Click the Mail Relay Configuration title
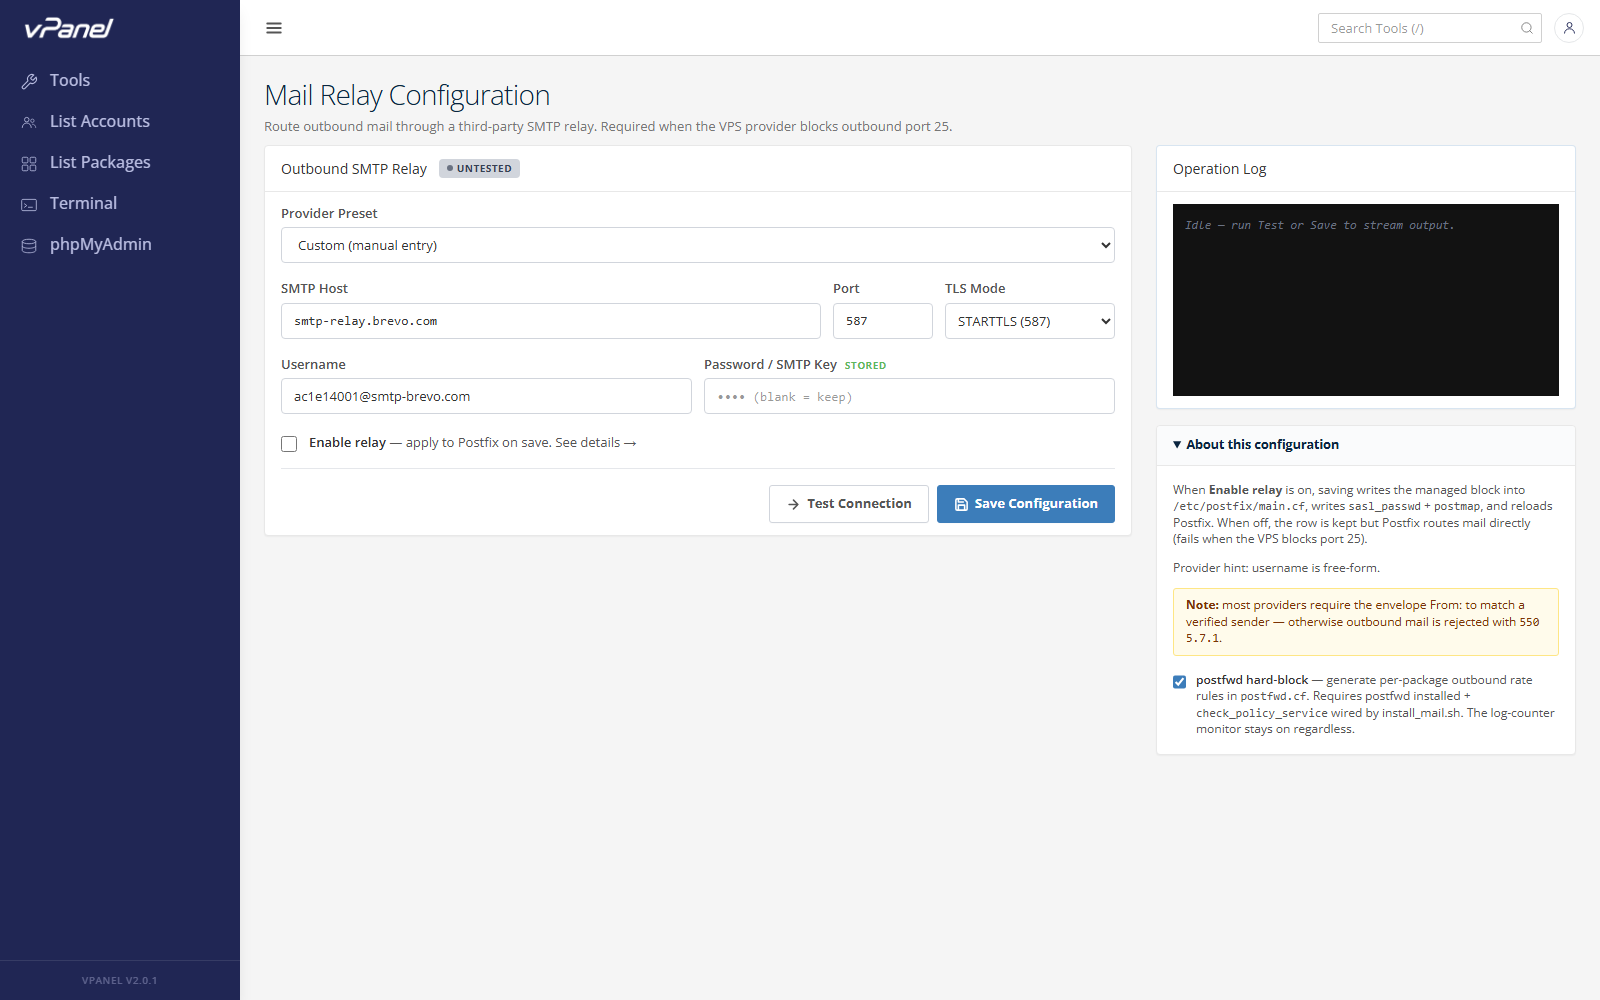 pos(407,95)
